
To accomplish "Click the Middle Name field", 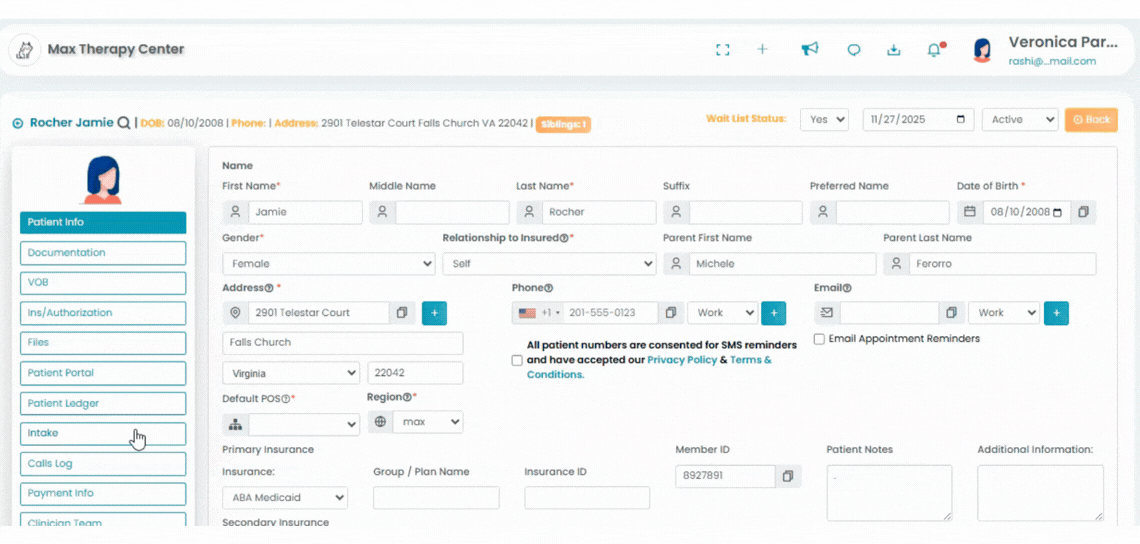I will click(452, 212).
